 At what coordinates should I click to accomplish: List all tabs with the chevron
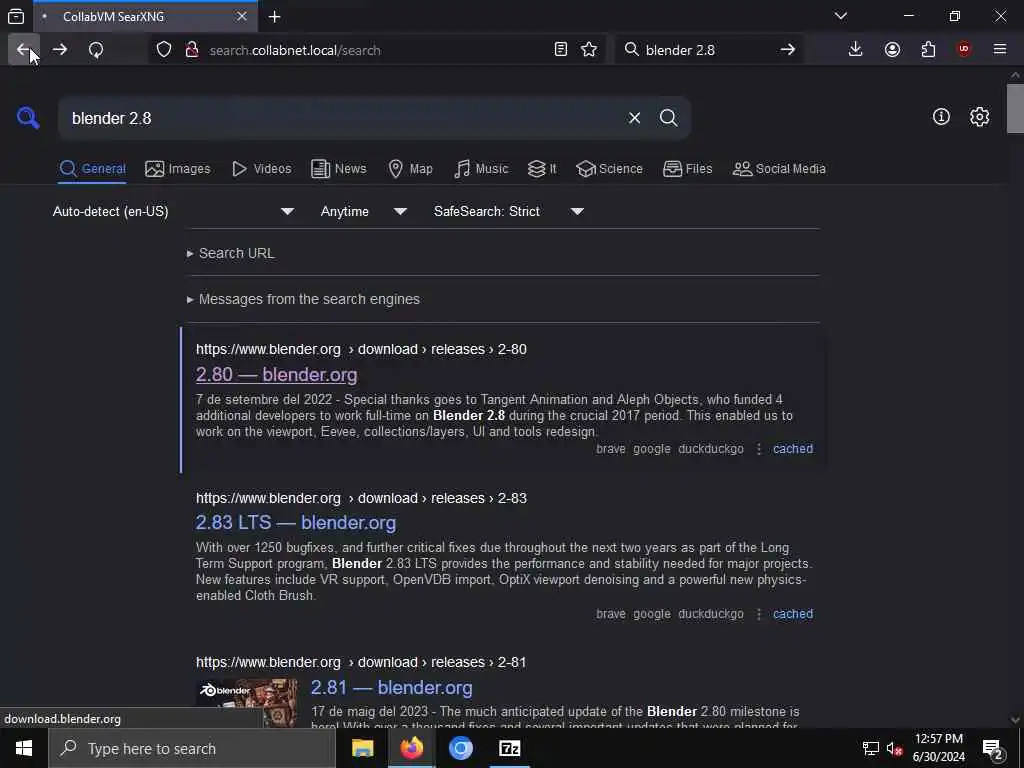point(840,16)
